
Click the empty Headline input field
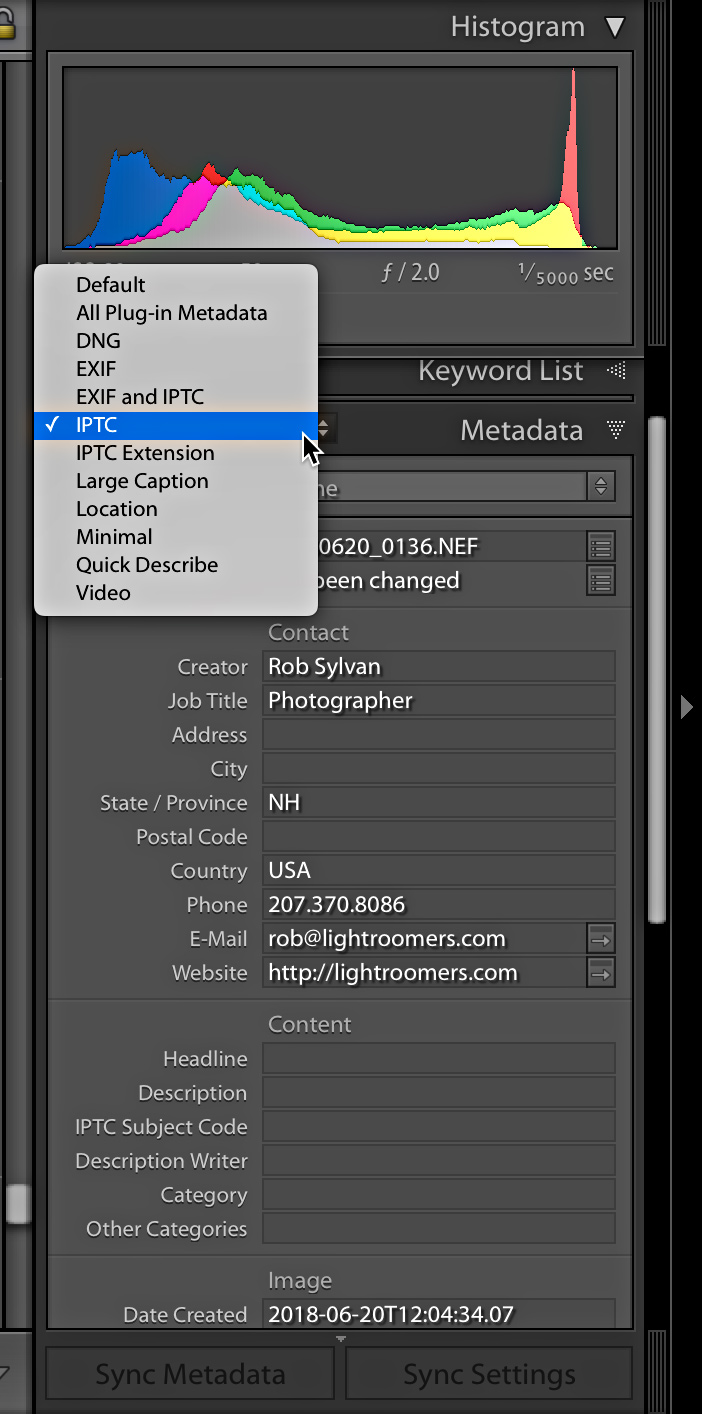(438, 1058)
